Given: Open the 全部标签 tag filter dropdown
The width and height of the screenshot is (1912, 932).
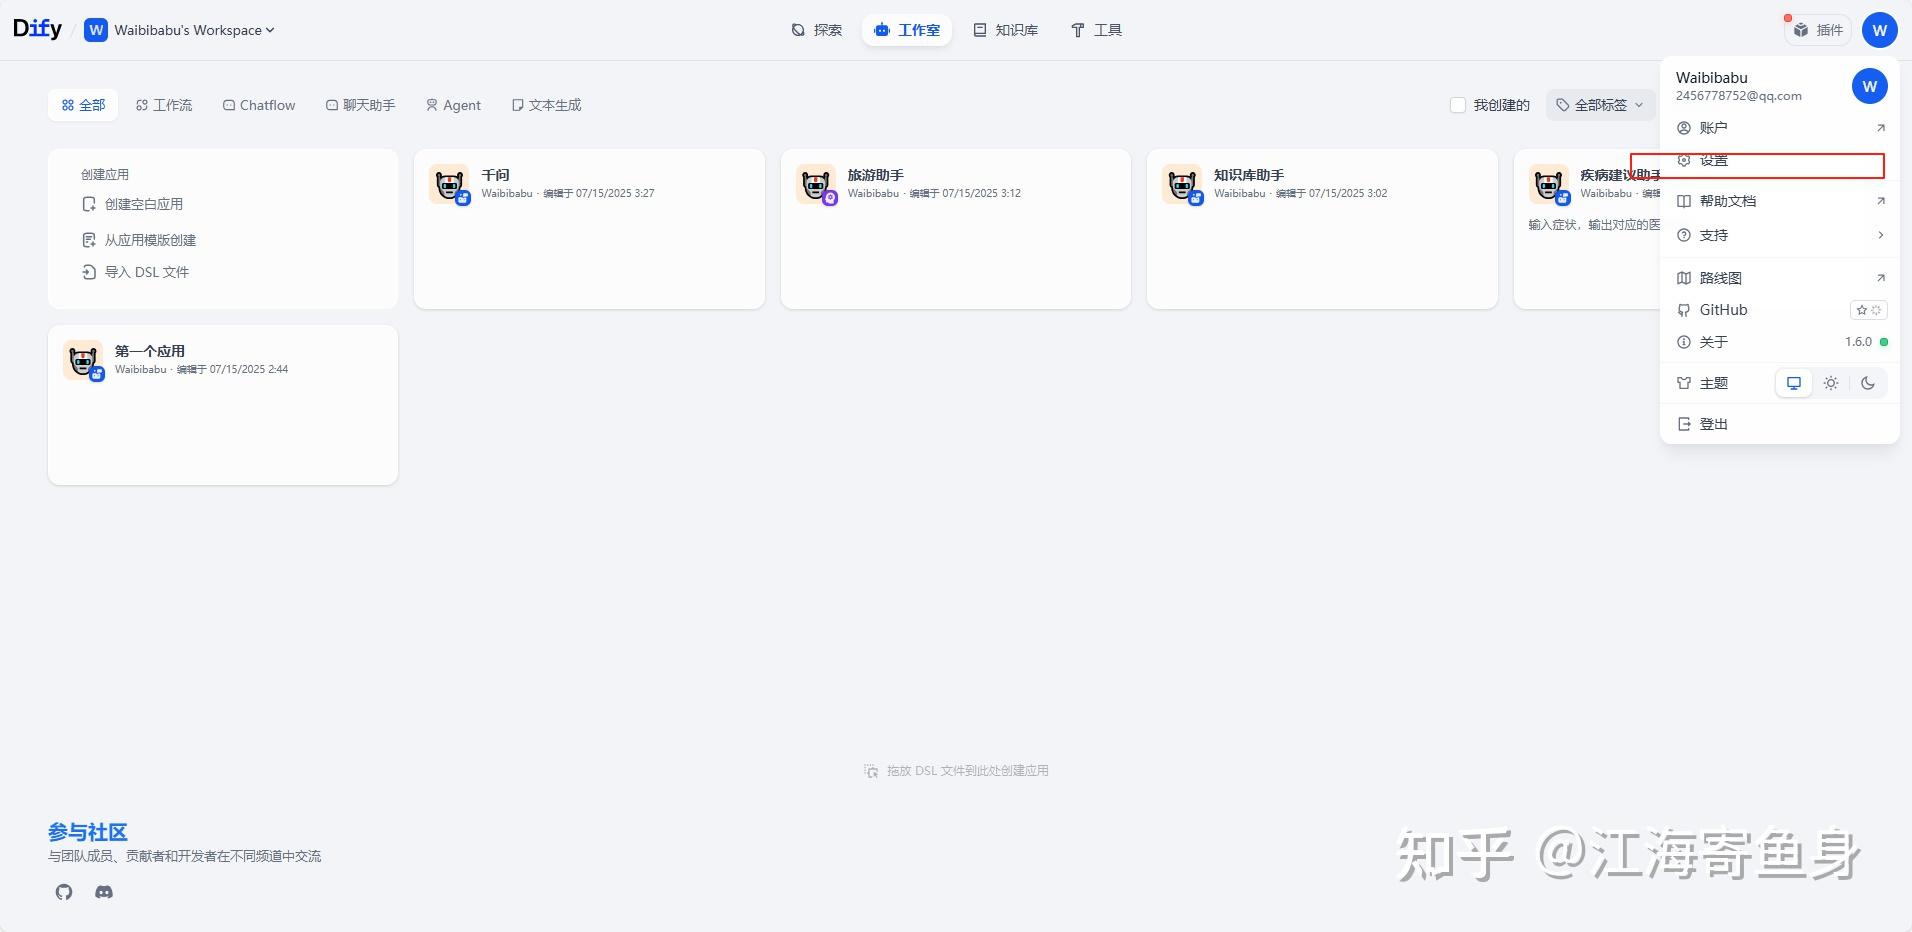Looking at the screenshot, I should pos(1598,104).
